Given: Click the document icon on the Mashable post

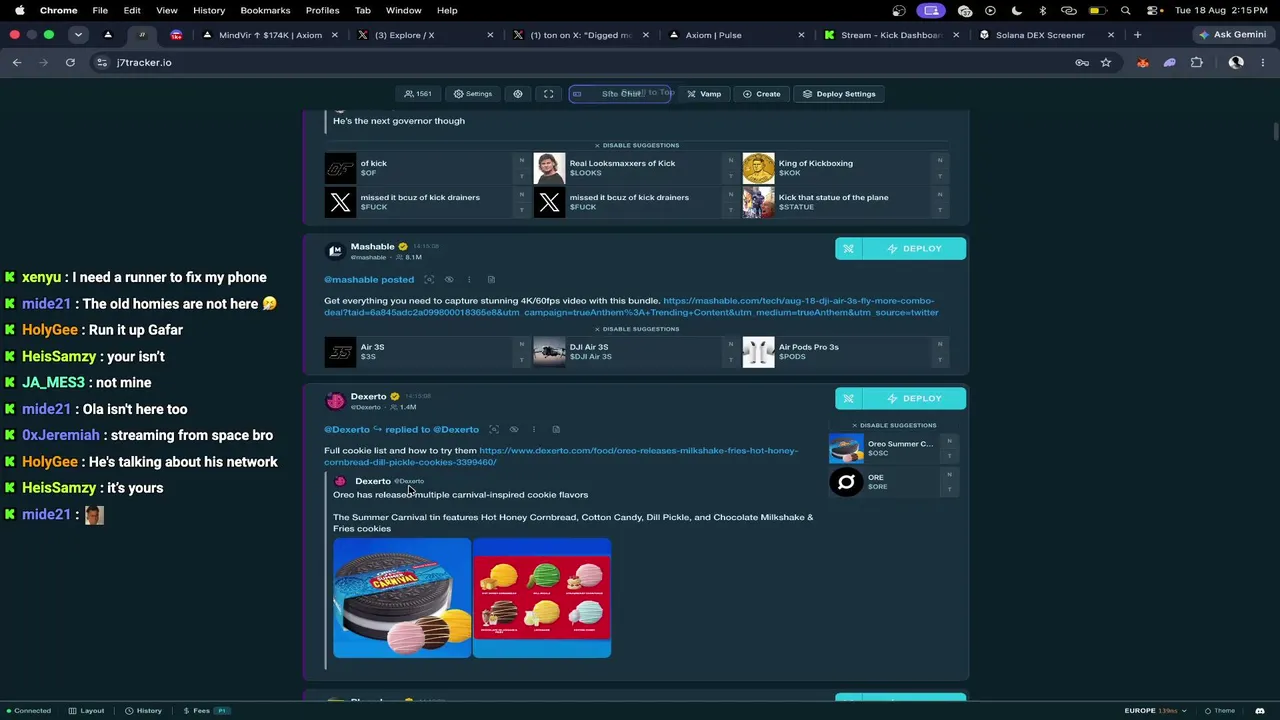Looking at the screenshot, I should (x=491, y=280).
